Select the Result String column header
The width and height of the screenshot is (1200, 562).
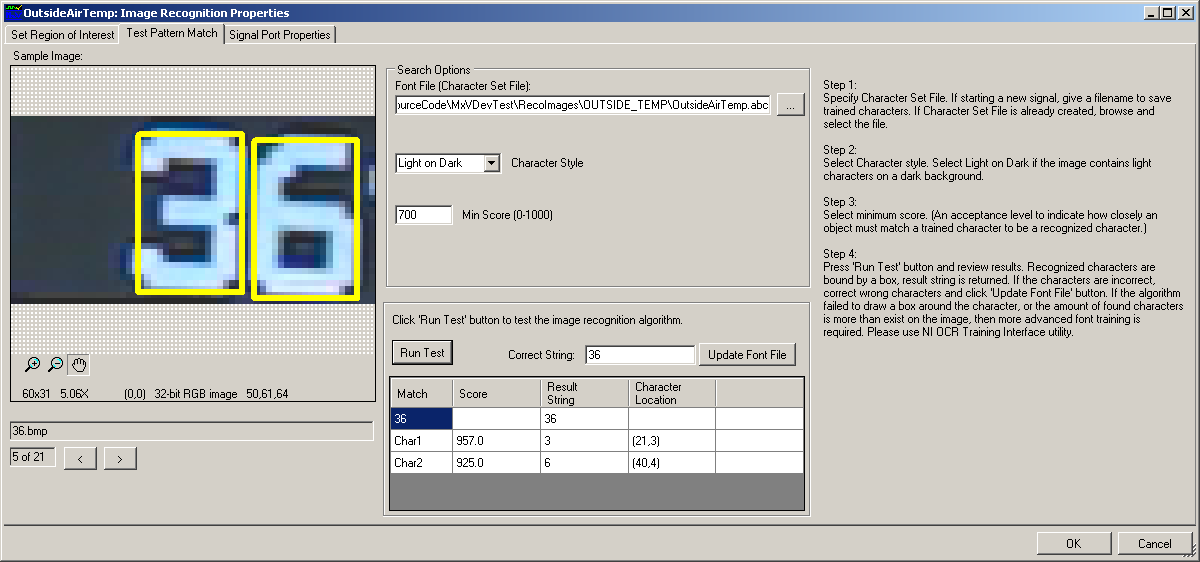[584, 393]
